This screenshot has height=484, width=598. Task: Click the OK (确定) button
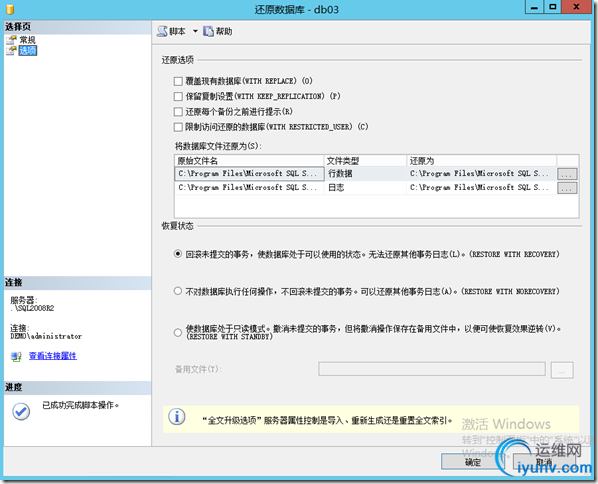[473, 462]
